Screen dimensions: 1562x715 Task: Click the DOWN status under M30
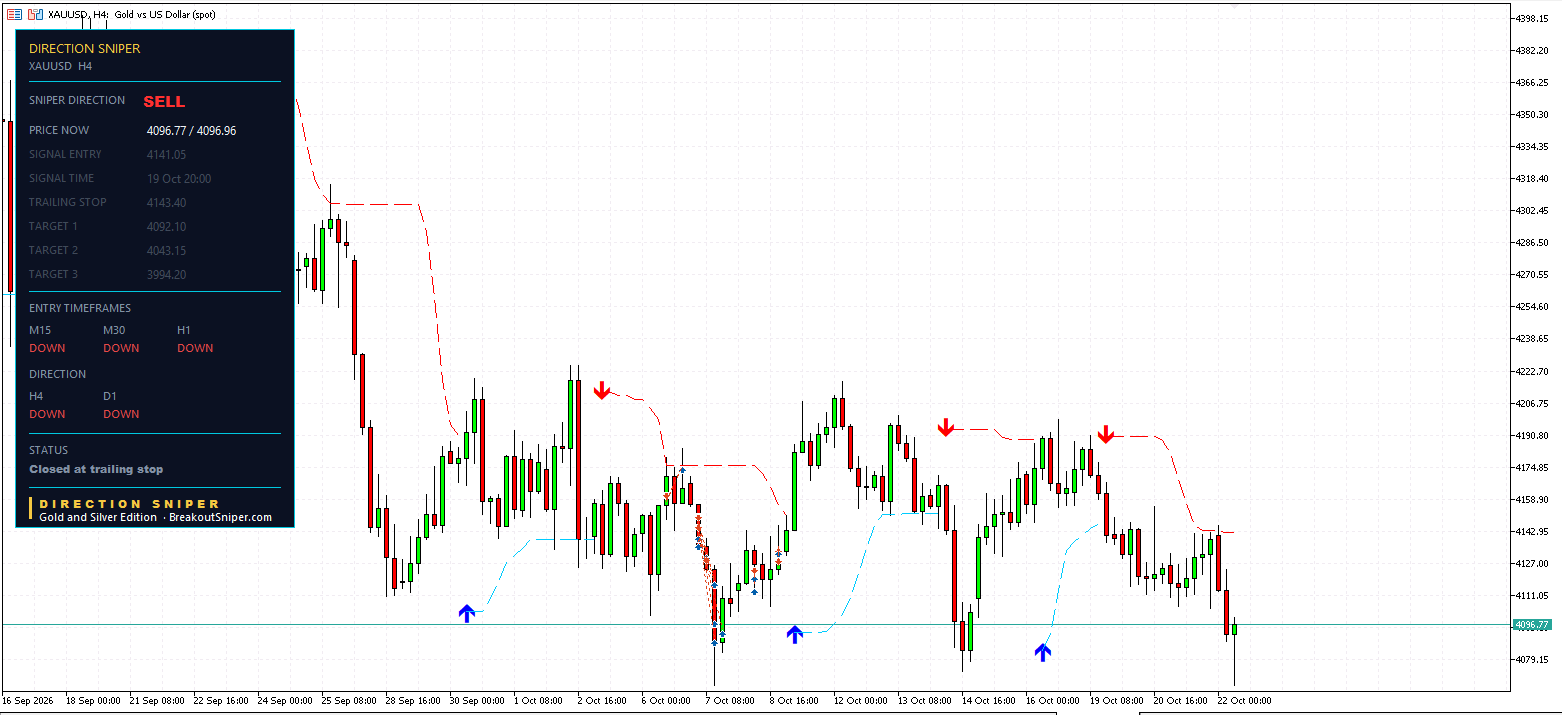pyautogui.click(x=121, y=348)
